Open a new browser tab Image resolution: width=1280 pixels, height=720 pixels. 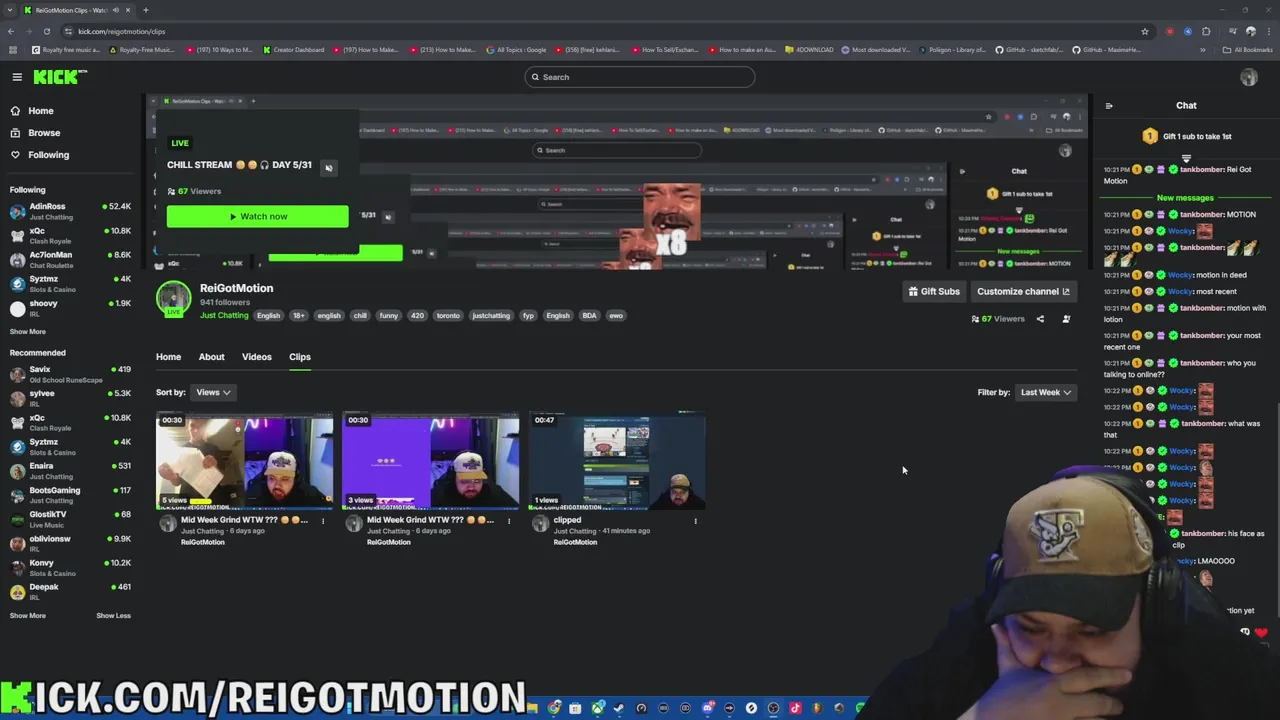pos(145,10)
